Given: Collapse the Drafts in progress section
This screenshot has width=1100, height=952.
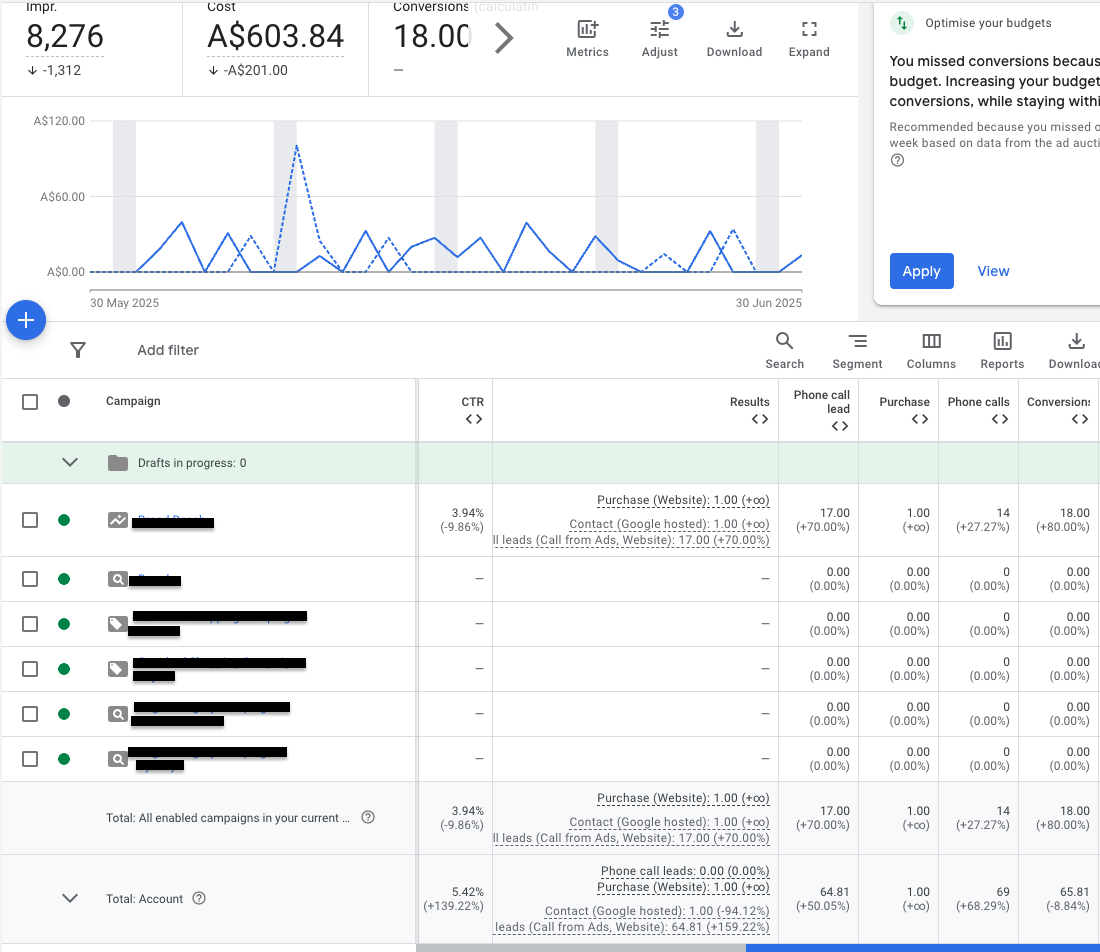Looking at the screenshot, I should pyautogui.click(x=70, y=463).
